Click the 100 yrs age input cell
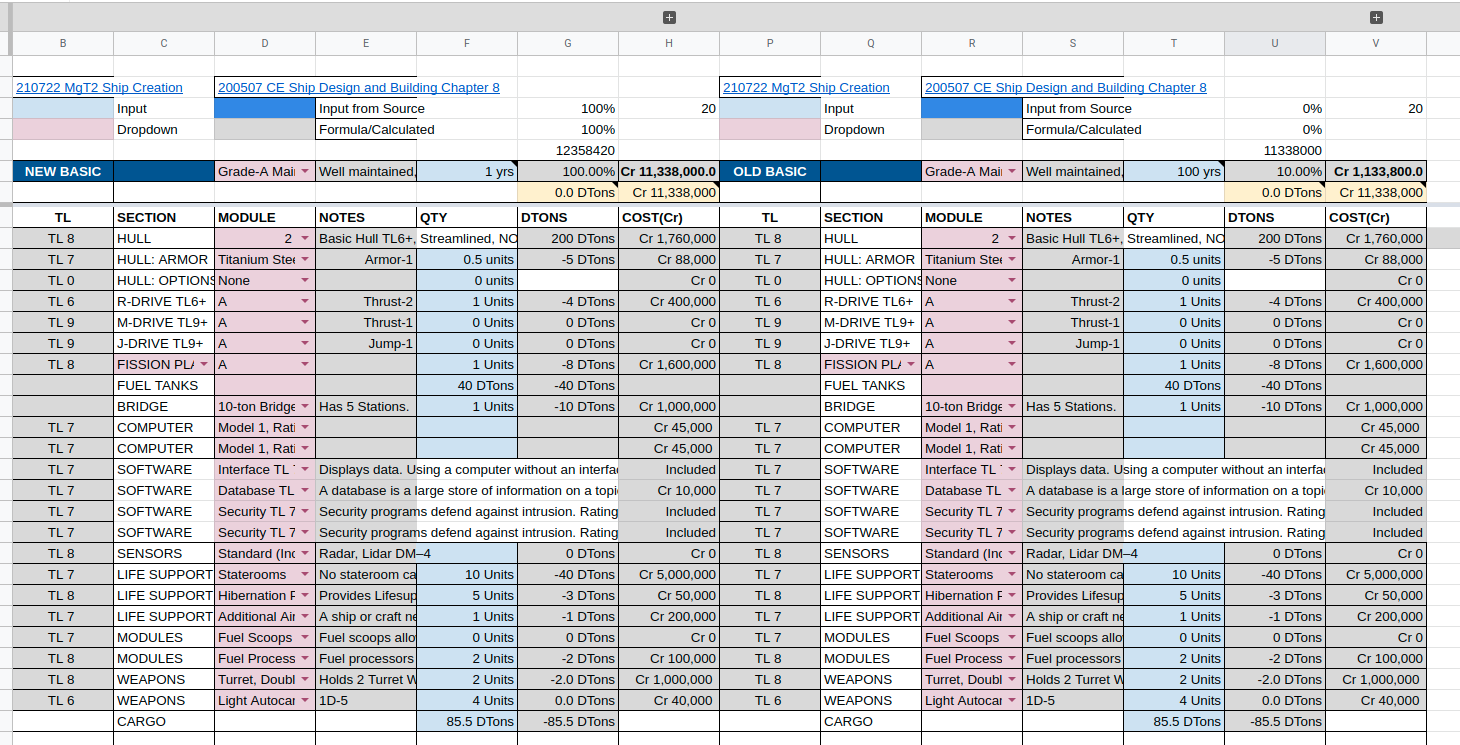Viewport: 1460px width, 745px height. (x=1174, y=172)
